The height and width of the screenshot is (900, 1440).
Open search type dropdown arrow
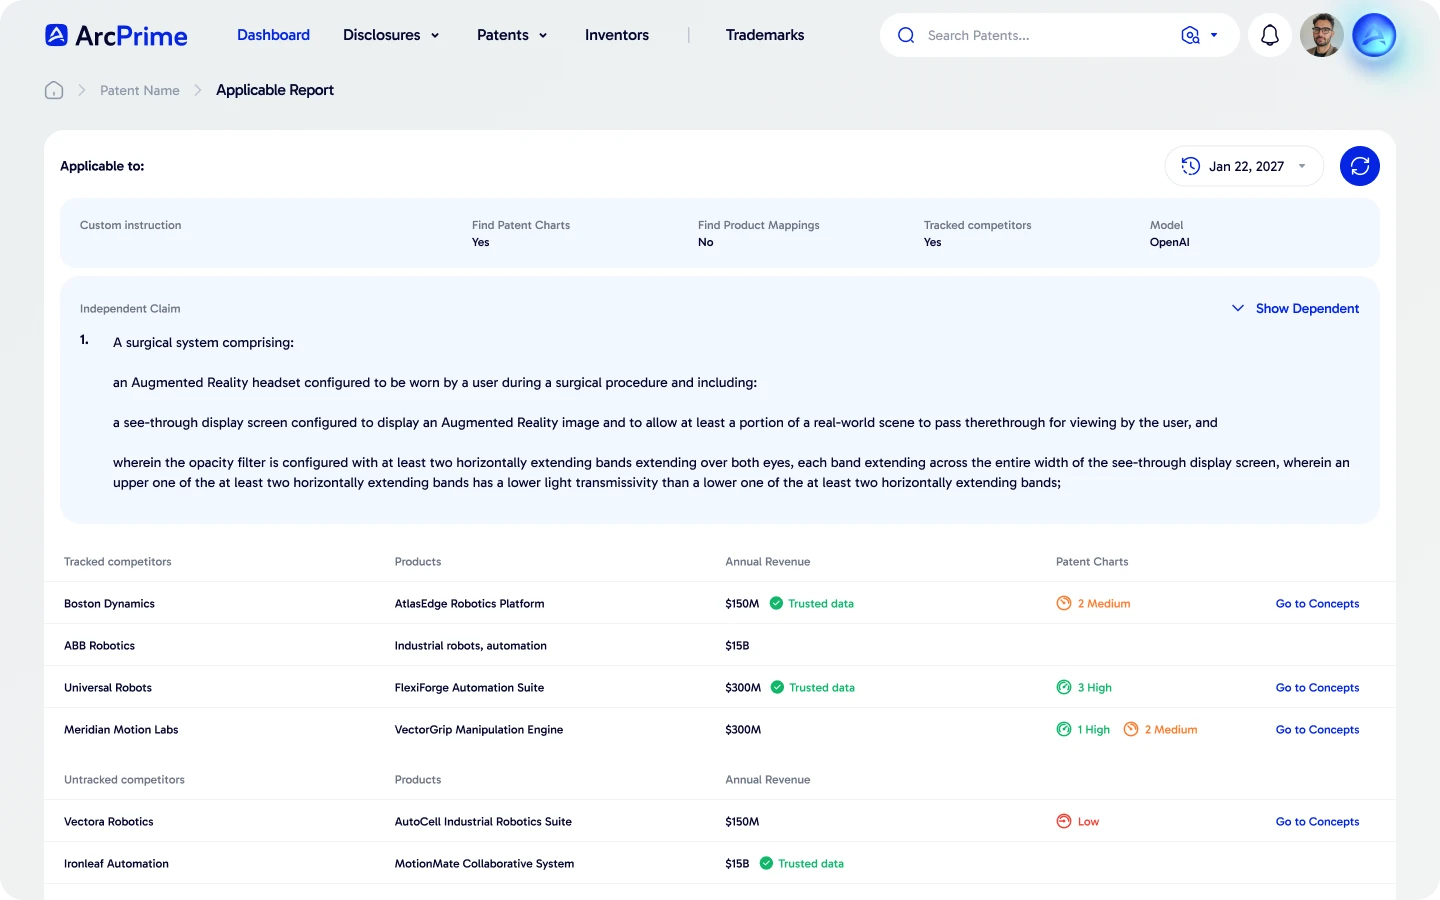(x=1214, y=35)
